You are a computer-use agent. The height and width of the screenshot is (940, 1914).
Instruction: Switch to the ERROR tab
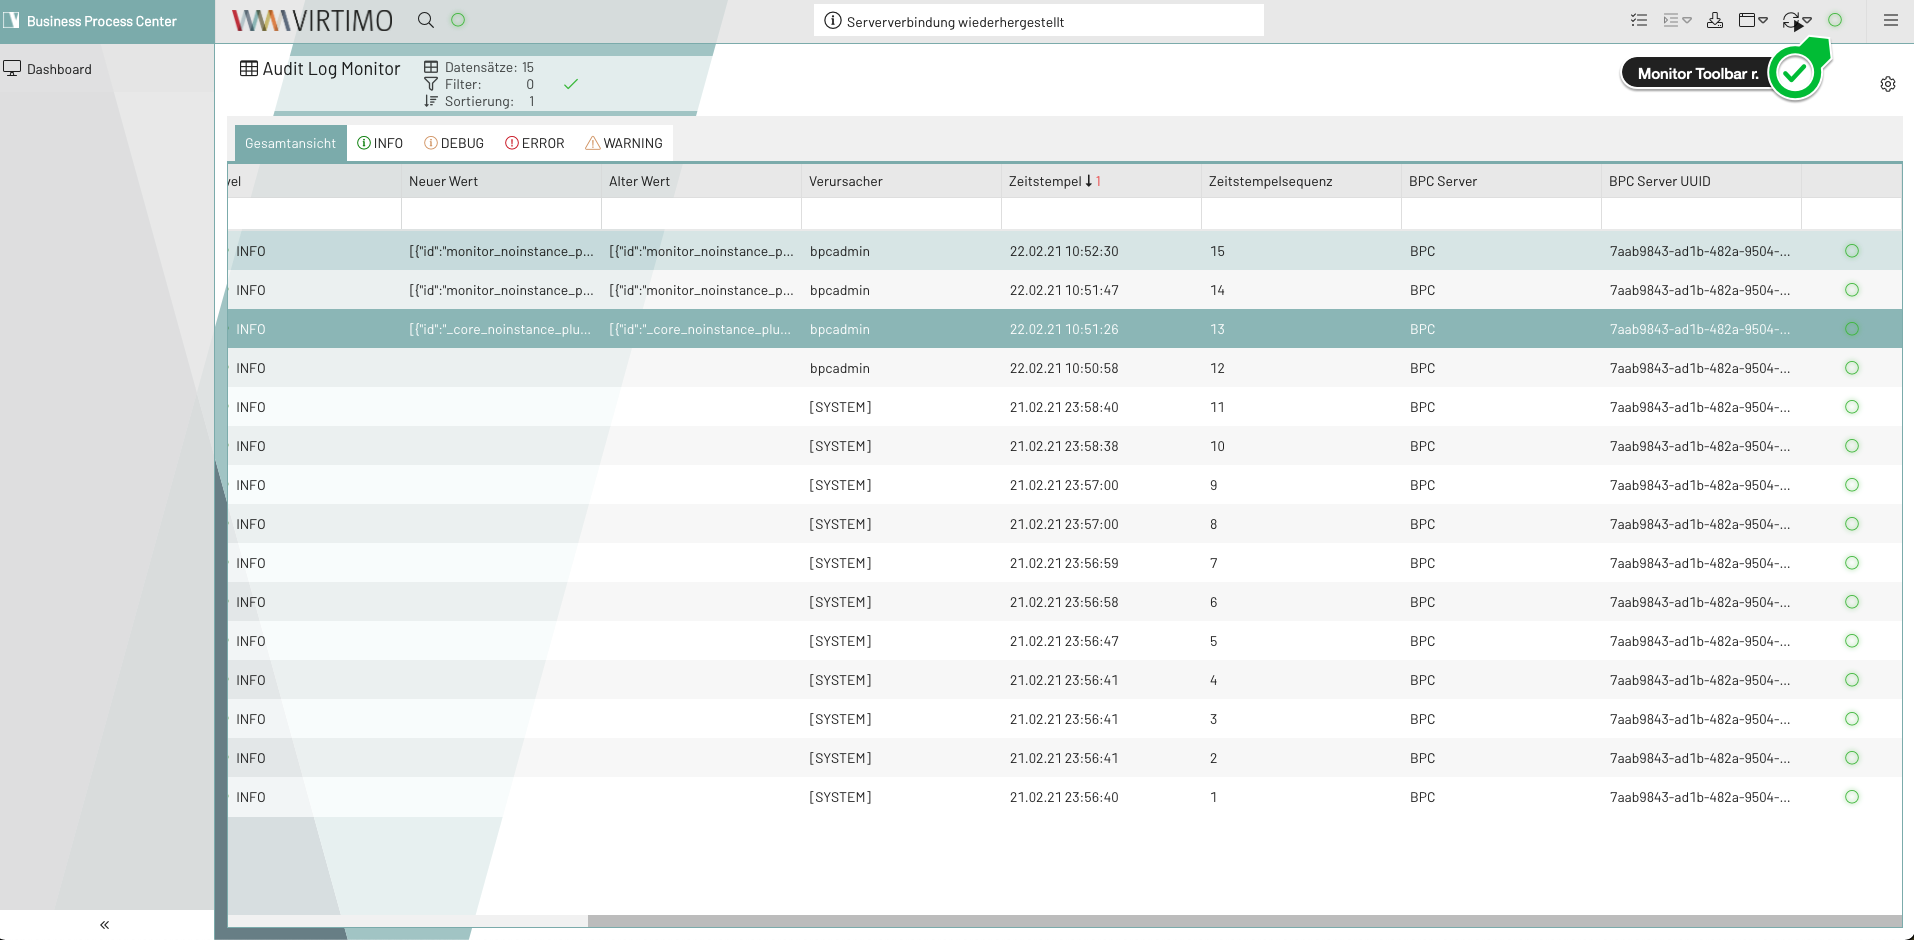coord(534,142)
